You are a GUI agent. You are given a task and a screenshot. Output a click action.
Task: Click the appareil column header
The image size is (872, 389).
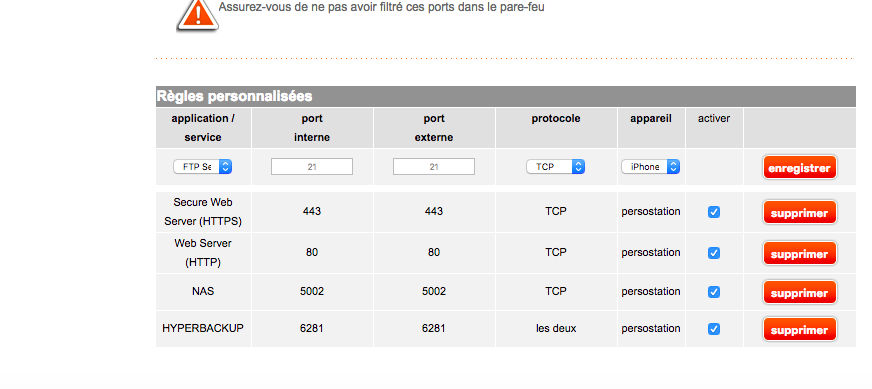point(651,119)
